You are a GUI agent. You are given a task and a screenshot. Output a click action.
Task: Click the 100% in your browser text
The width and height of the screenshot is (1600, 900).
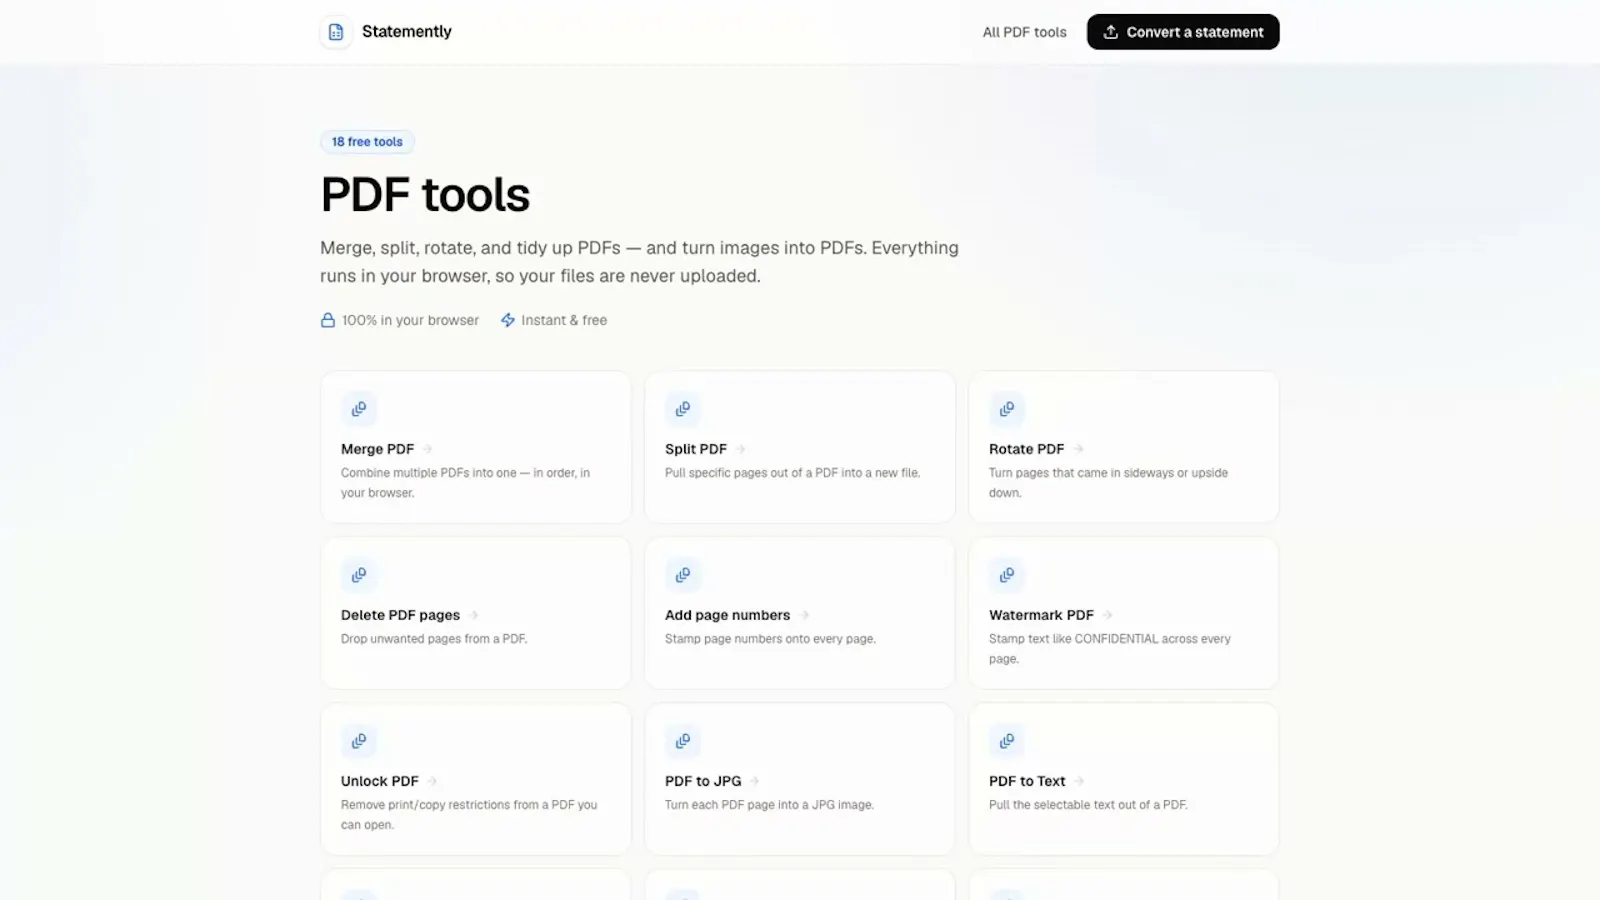[410, 320]
